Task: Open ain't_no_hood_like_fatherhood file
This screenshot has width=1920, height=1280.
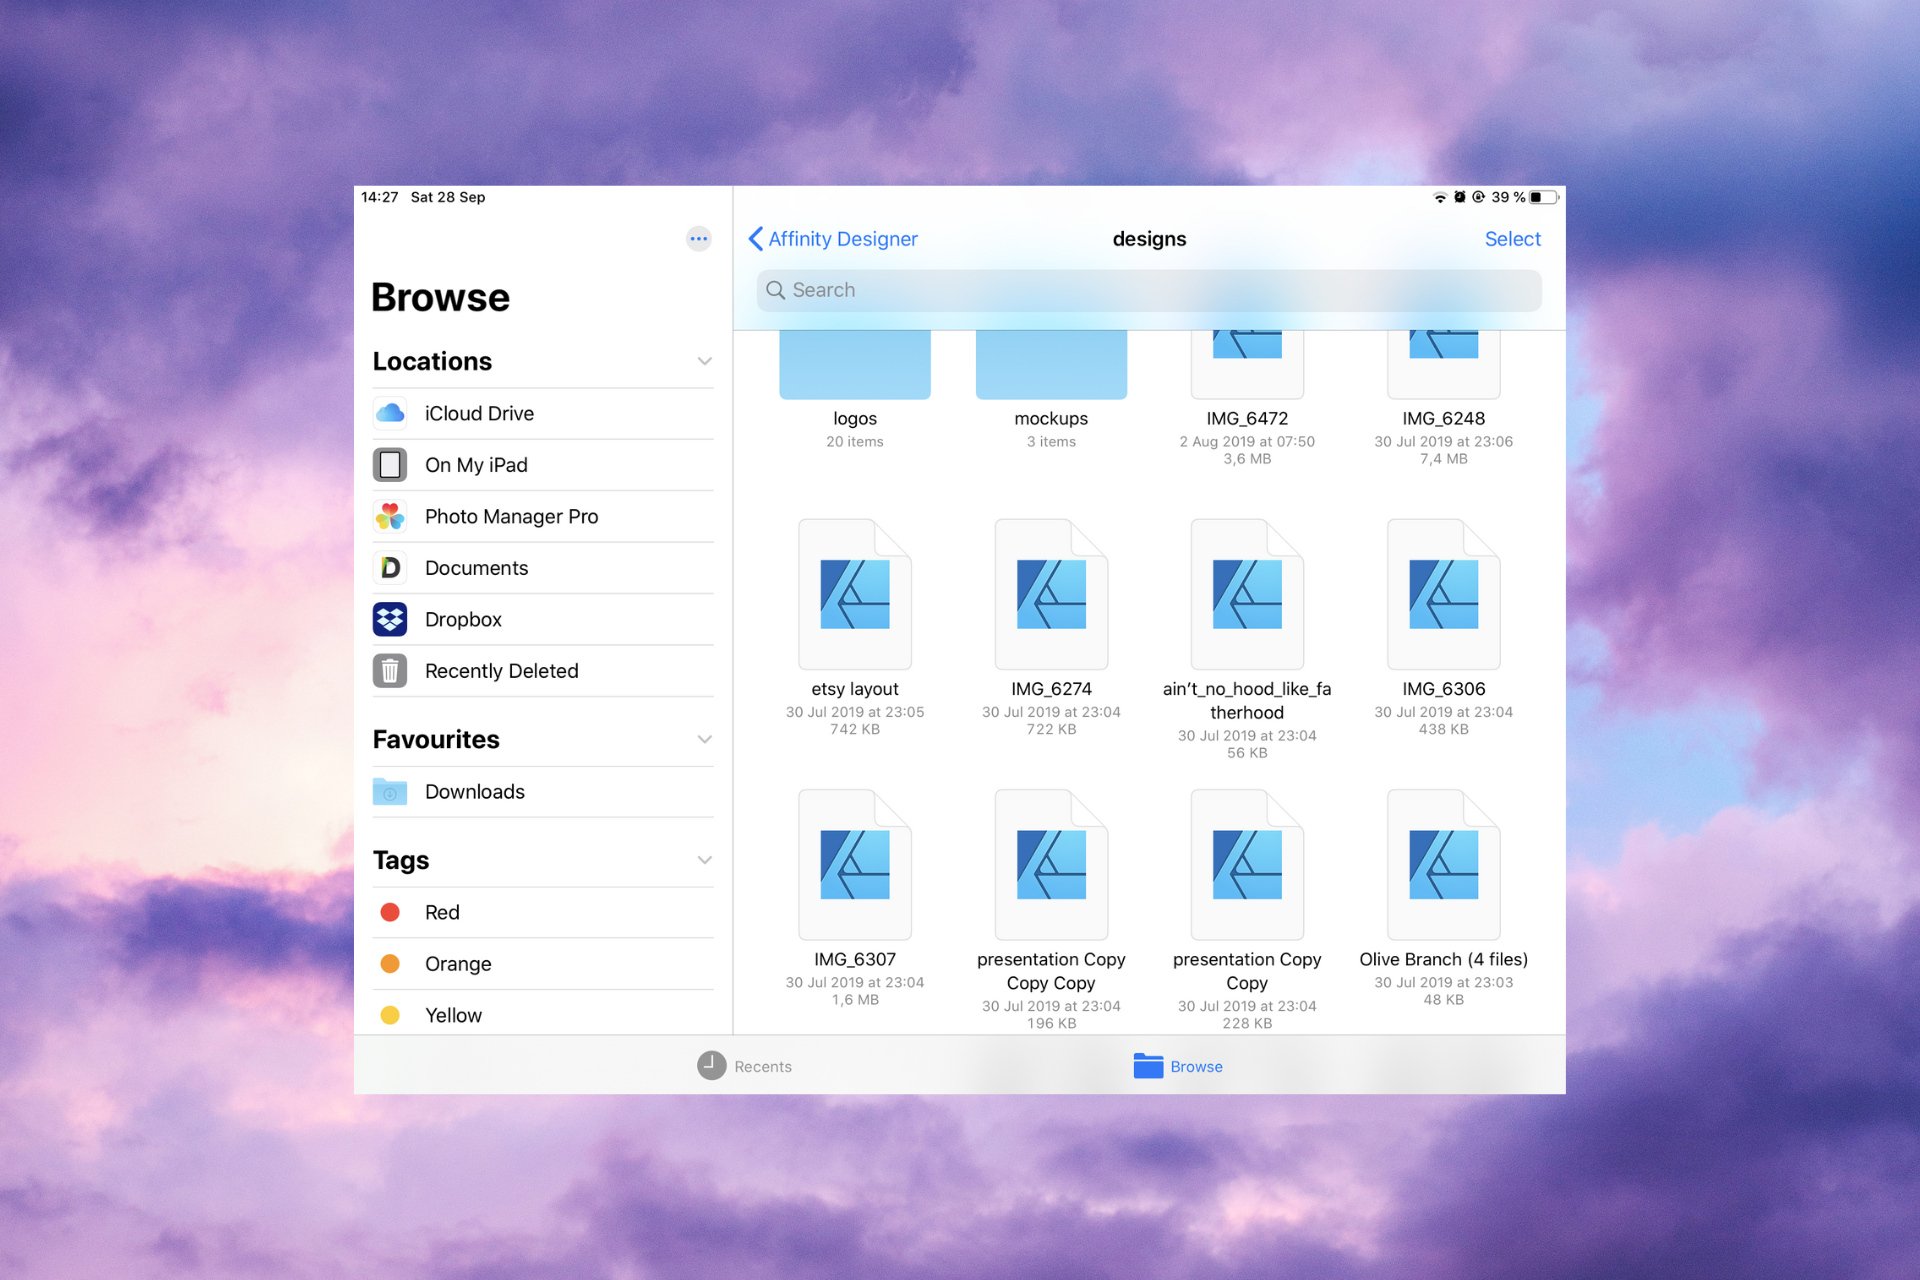Action: 1247,594
